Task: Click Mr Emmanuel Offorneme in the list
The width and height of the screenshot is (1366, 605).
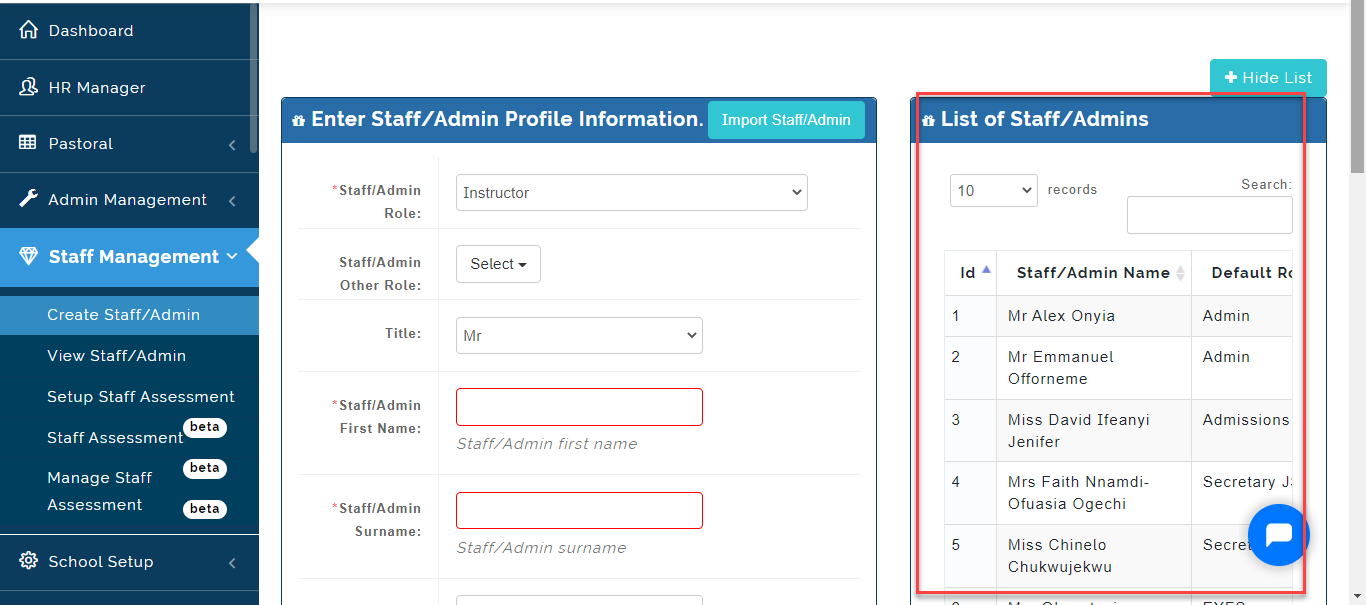Action: pos(1060,368)
